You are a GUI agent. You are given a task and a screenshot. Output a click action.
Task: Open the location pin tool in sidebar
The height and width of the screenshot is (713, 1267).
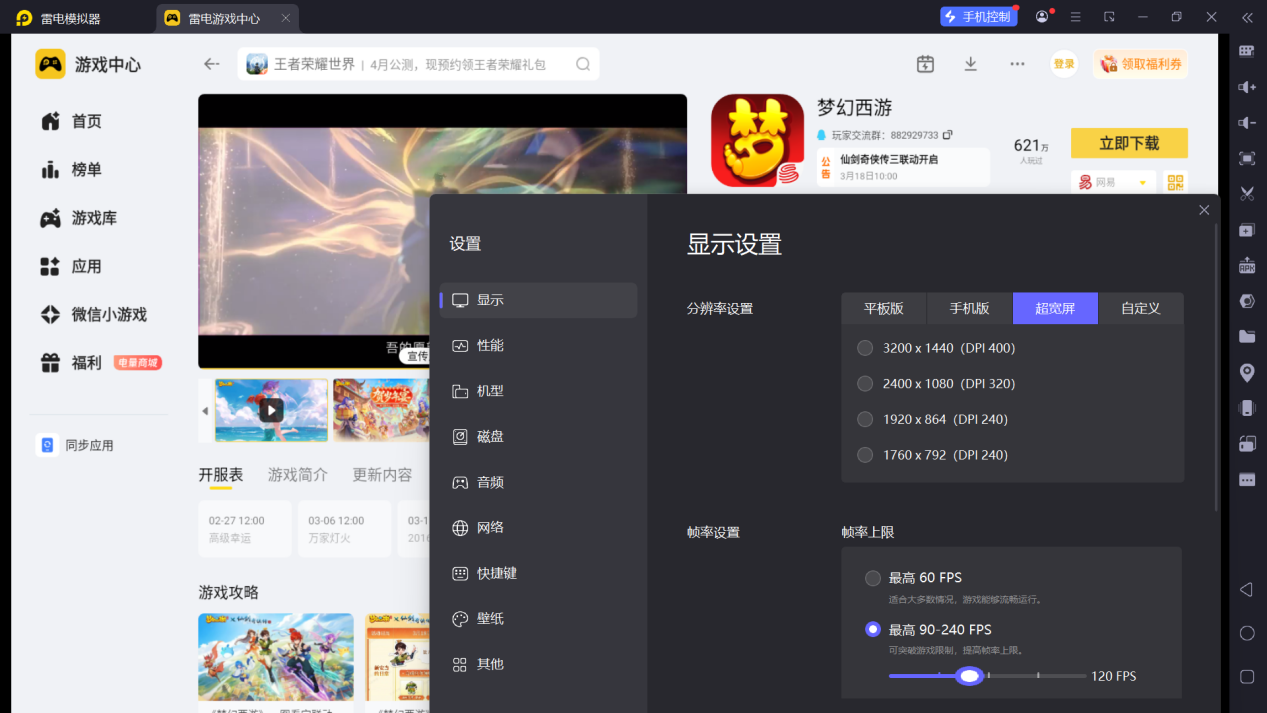pyautogui.click(x=1247, y=373)
